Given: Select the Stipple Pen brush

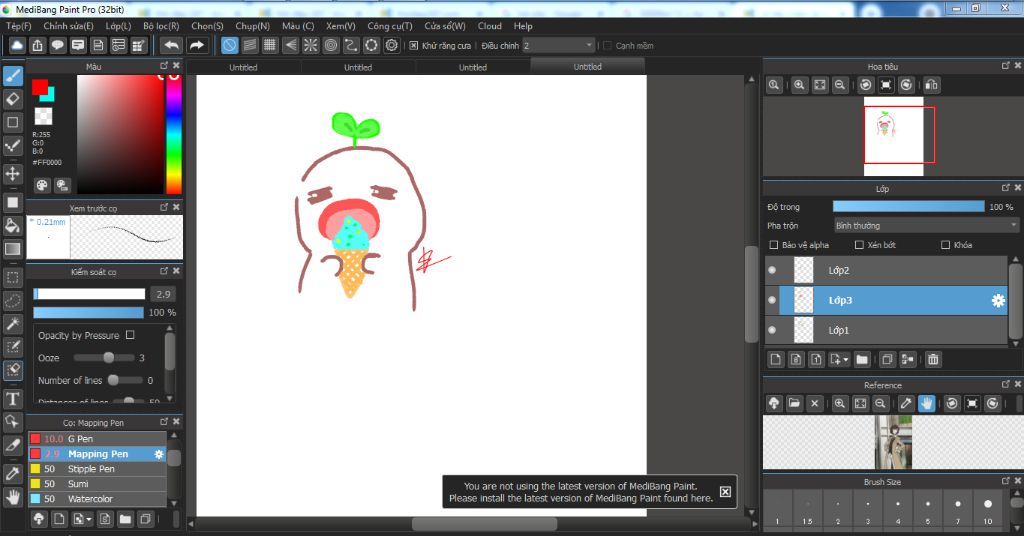Looking at the screenshot, I should [97, 469].
